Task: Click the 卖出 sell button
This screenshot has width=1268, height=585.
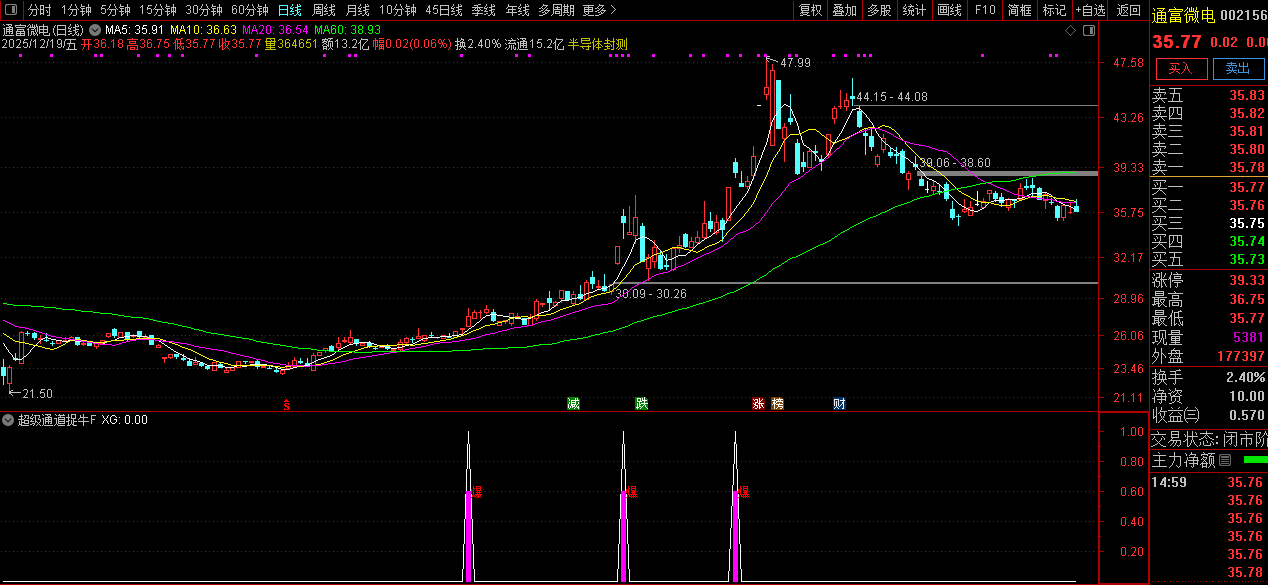Action: 1238,68
